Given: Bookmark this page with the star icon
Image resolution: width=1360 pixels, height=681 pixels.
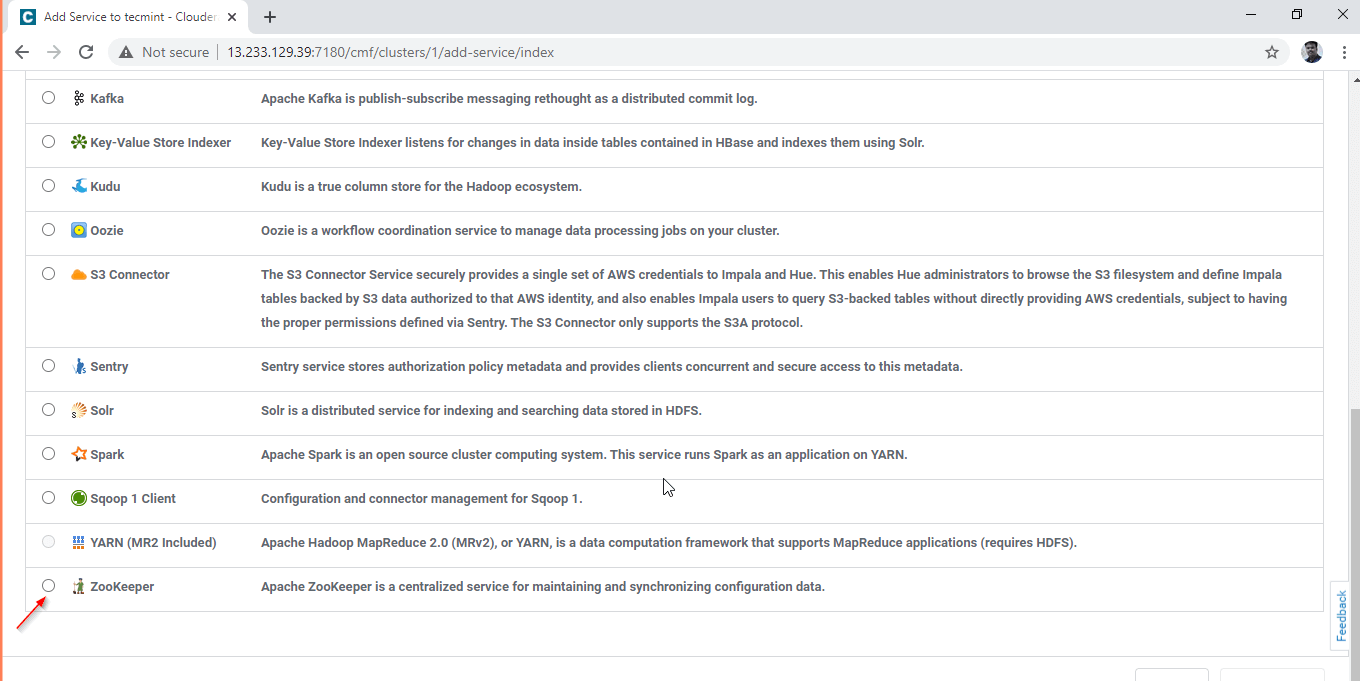Looking at the screenshot, I should (1272, 52).
